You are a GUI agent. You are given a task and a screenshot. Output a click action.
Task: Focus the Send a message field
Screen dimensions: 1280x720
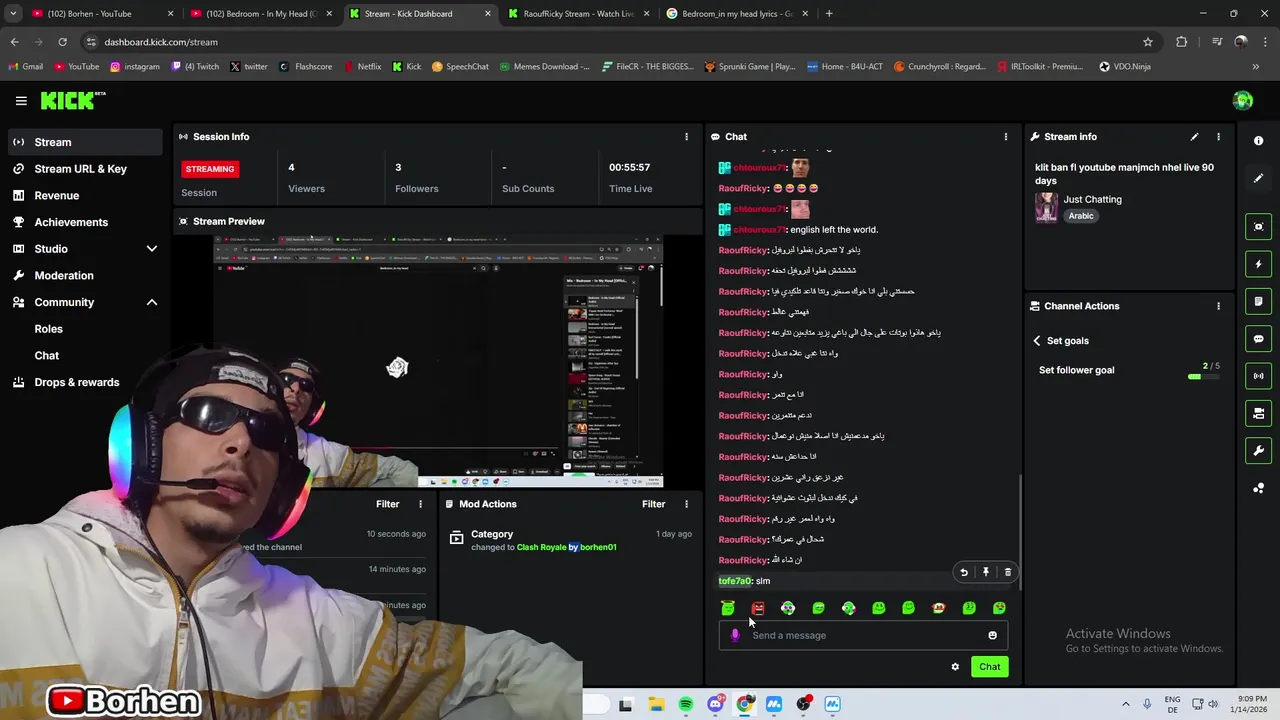tap(863, 635)
